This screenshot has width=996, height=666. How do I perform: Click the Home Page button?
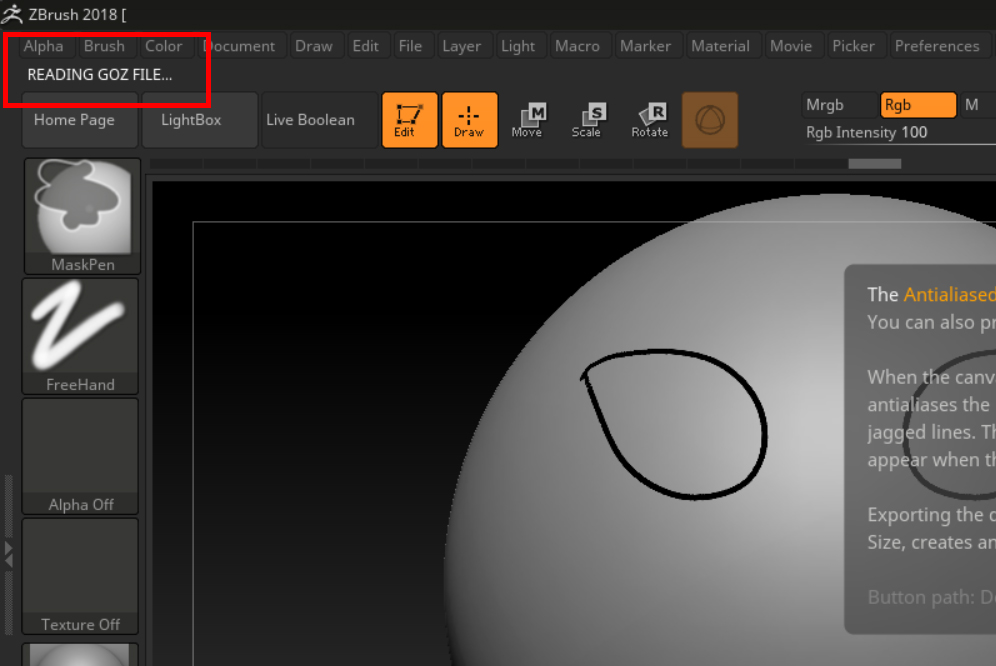[80, 120]
